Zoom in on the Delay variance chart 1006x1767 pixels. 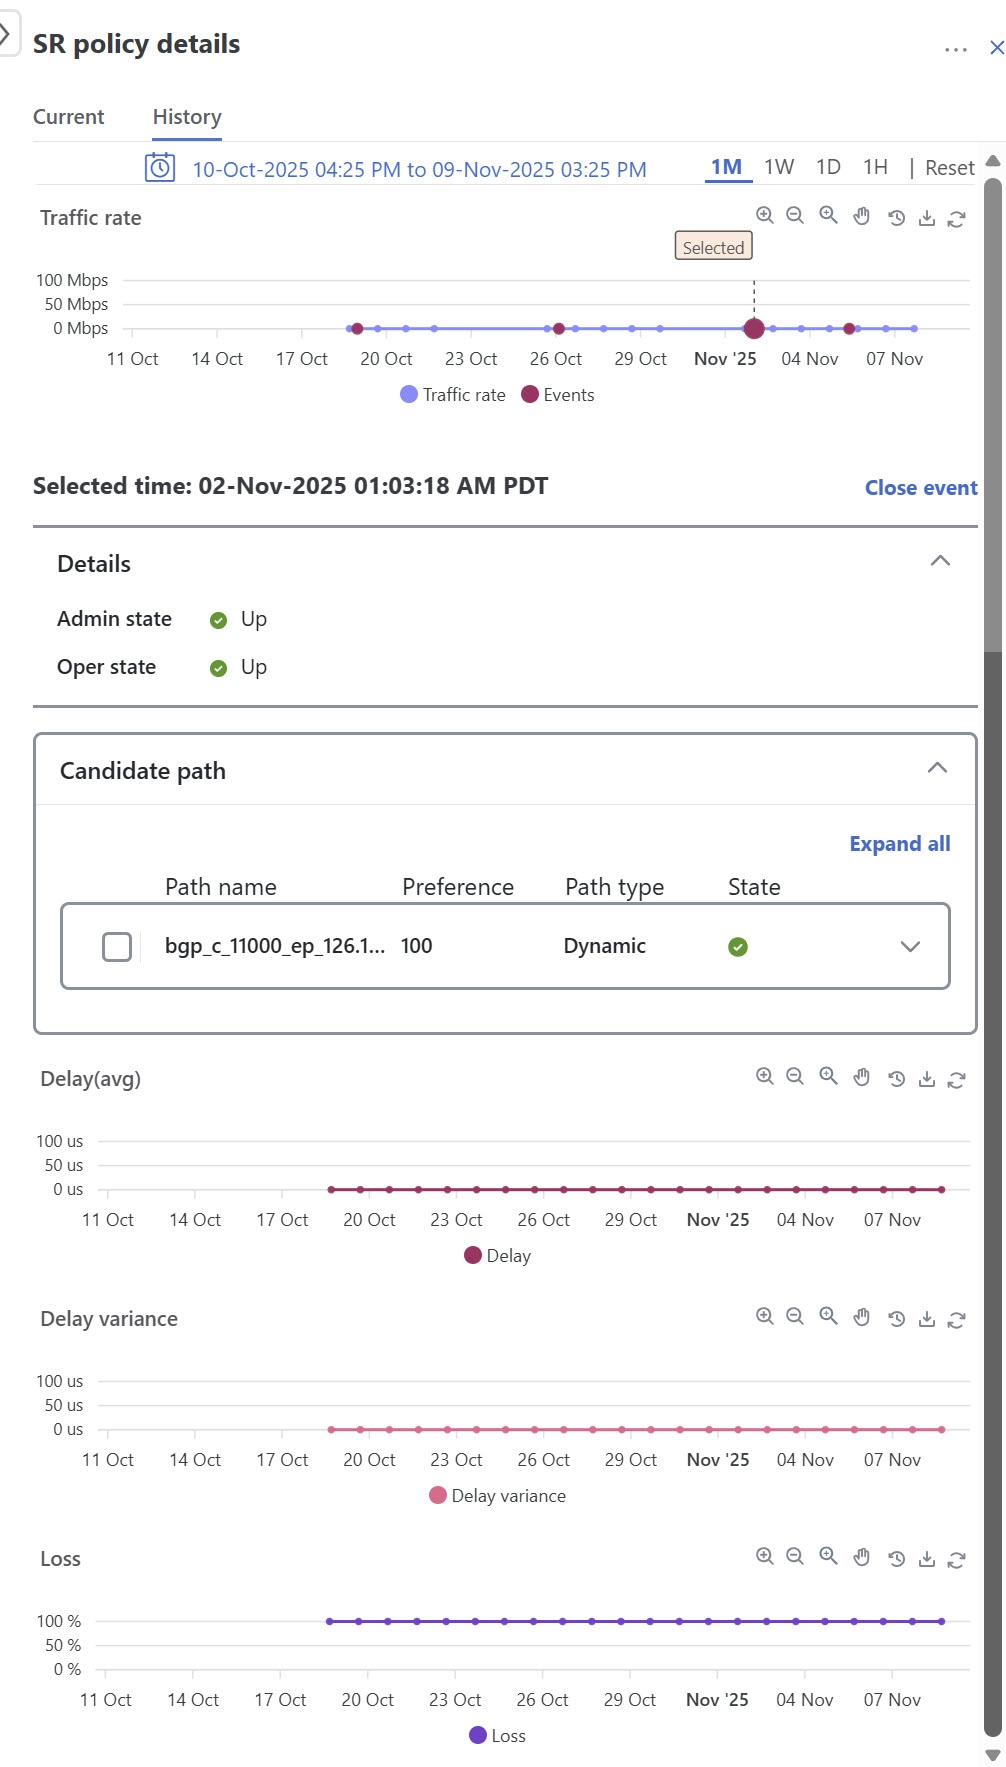coord(765,1316)
